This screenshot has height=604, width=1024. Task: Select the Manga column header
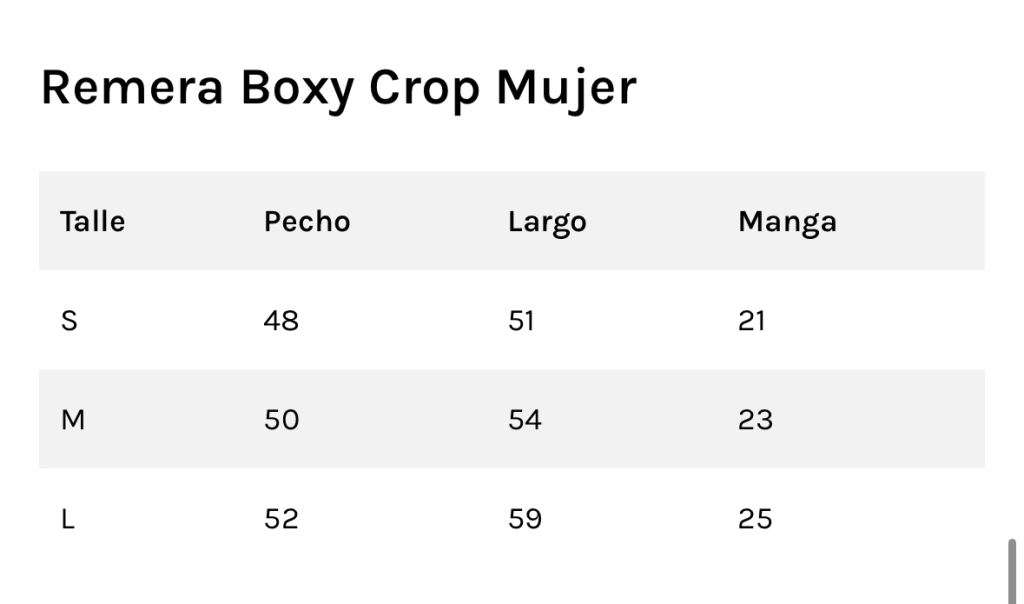point(787,222)
